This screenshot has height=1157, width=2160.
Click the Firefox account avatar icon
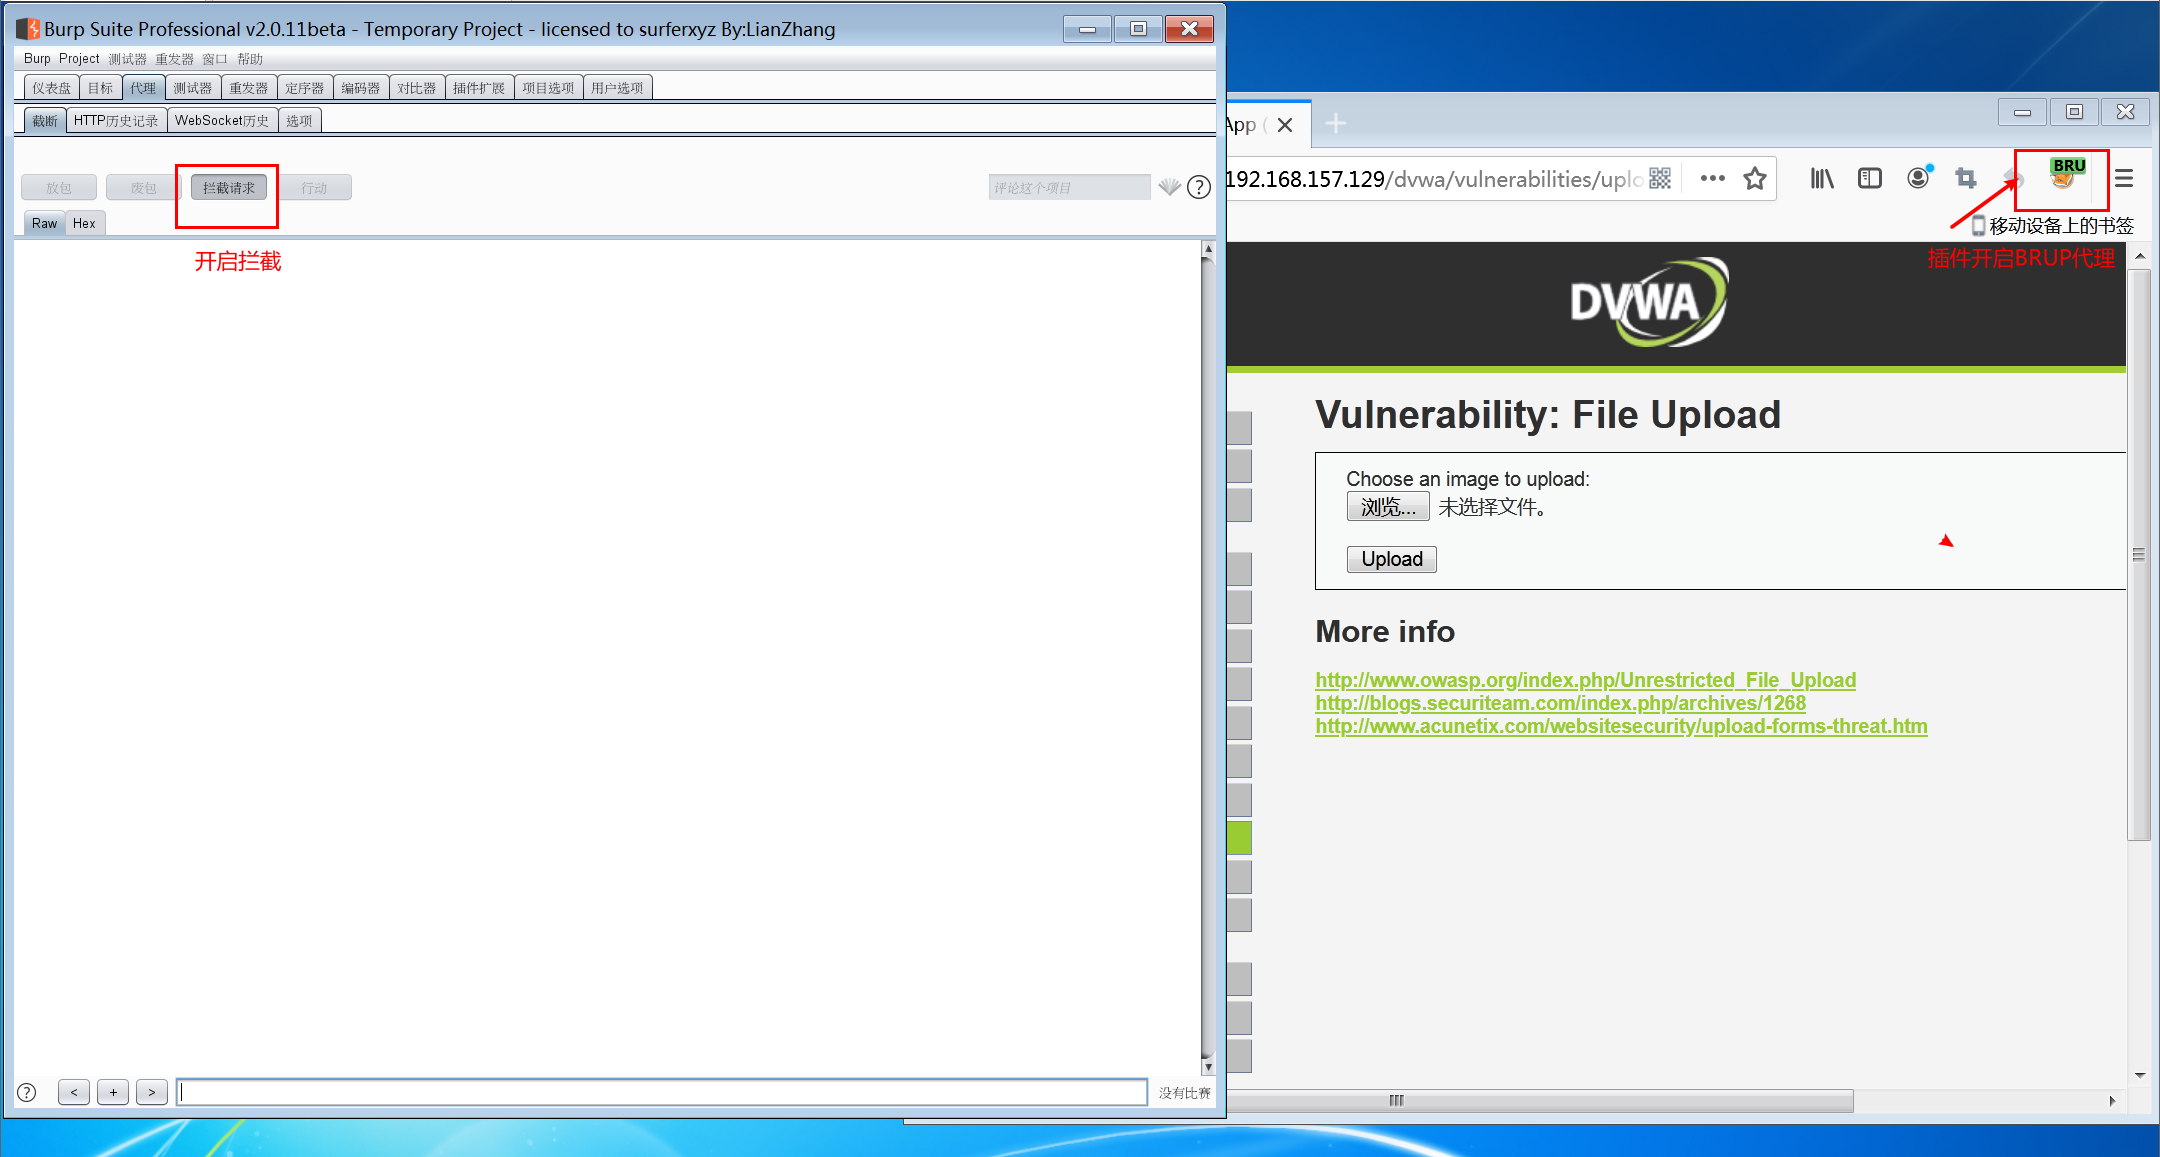tap(1917, 179)
